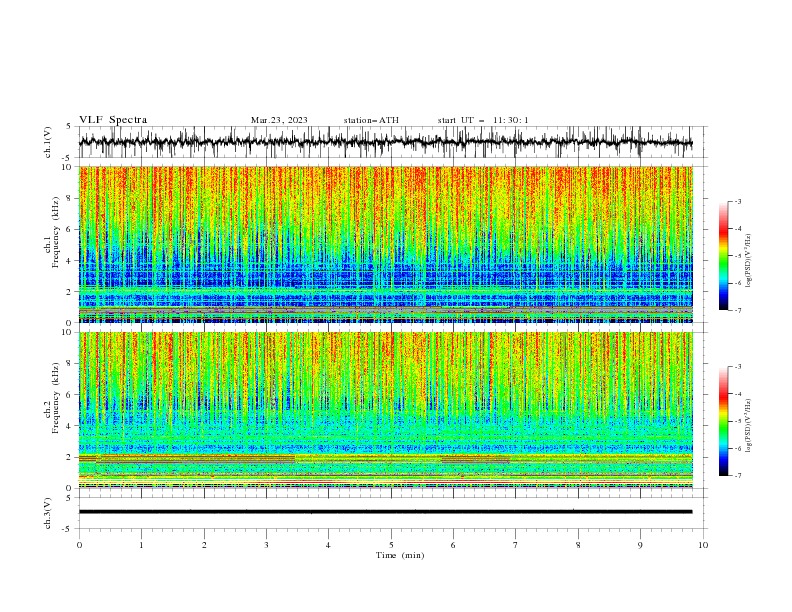Click tick '6' on the Time axis
792x612 pixels.
coord(453,545)
